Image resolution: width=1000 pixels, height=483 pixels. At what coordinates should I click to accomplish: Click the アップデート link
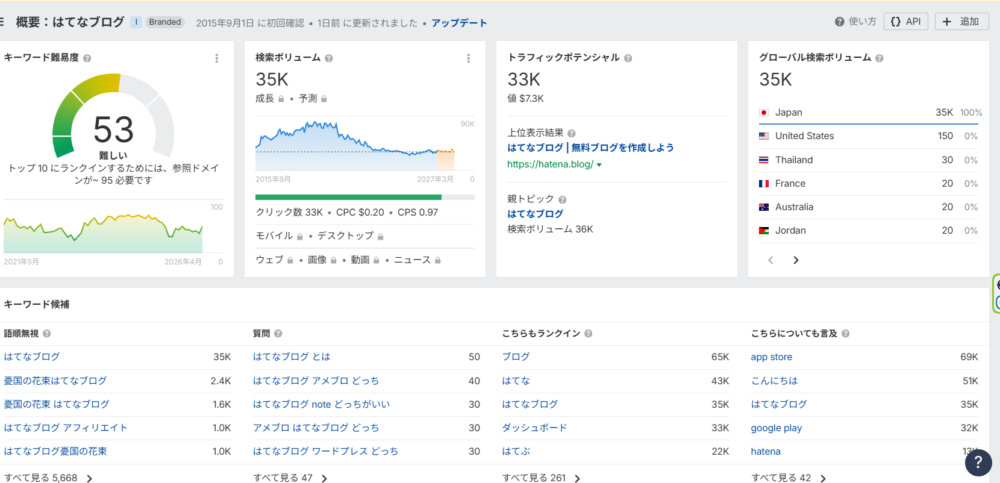[458, 21]
